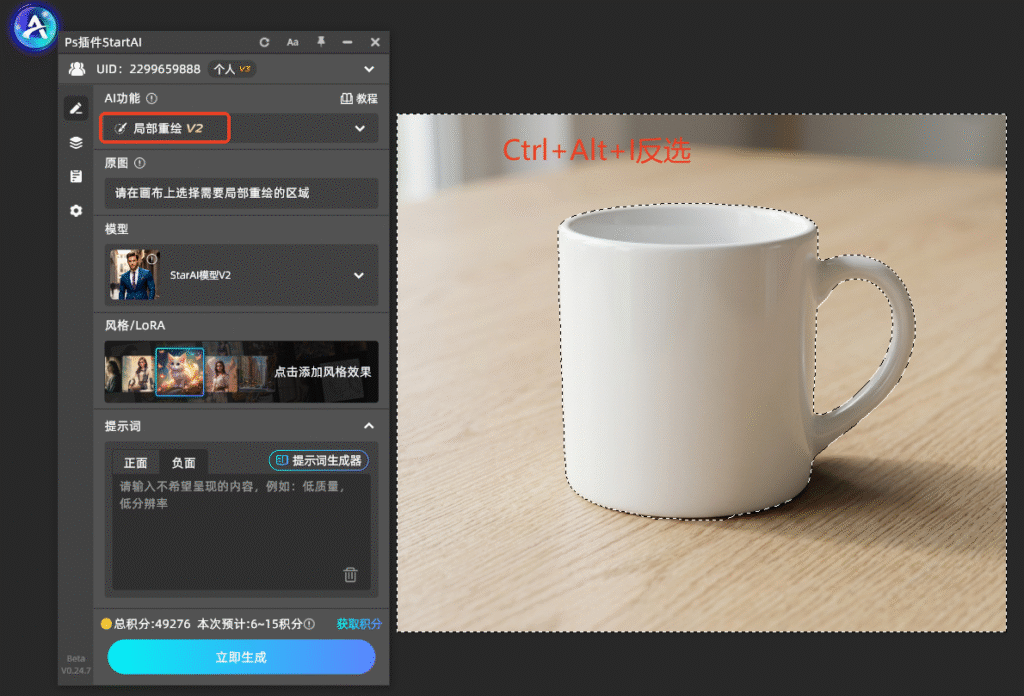Click the info icon beside 原图
This screenshot has height=696, width=1024.
point(140,163)
